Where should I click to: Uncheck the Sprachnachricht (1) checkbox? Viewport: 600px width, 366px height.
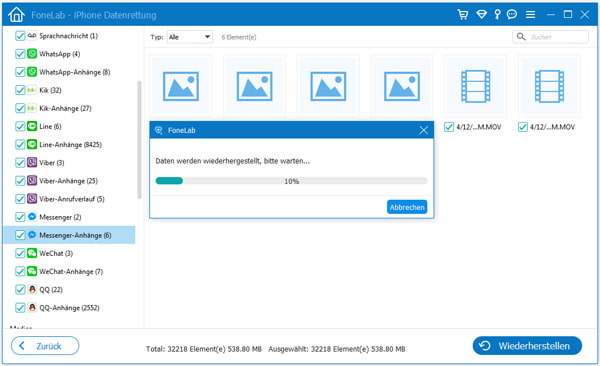(x=20, y=36)
